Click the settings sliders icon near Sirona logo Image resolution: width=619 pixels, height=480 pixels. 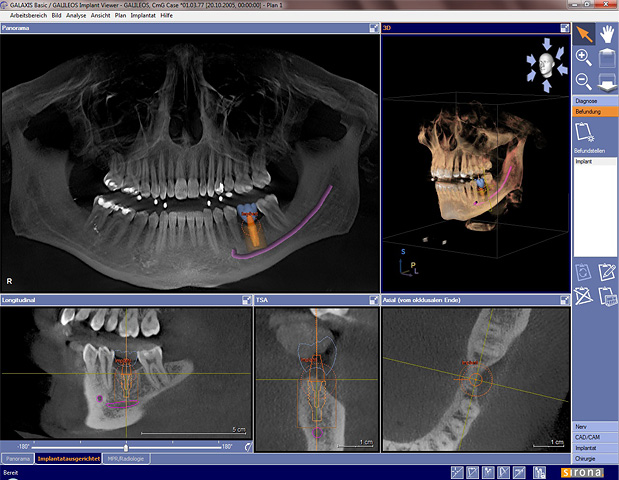click(539, 472)
